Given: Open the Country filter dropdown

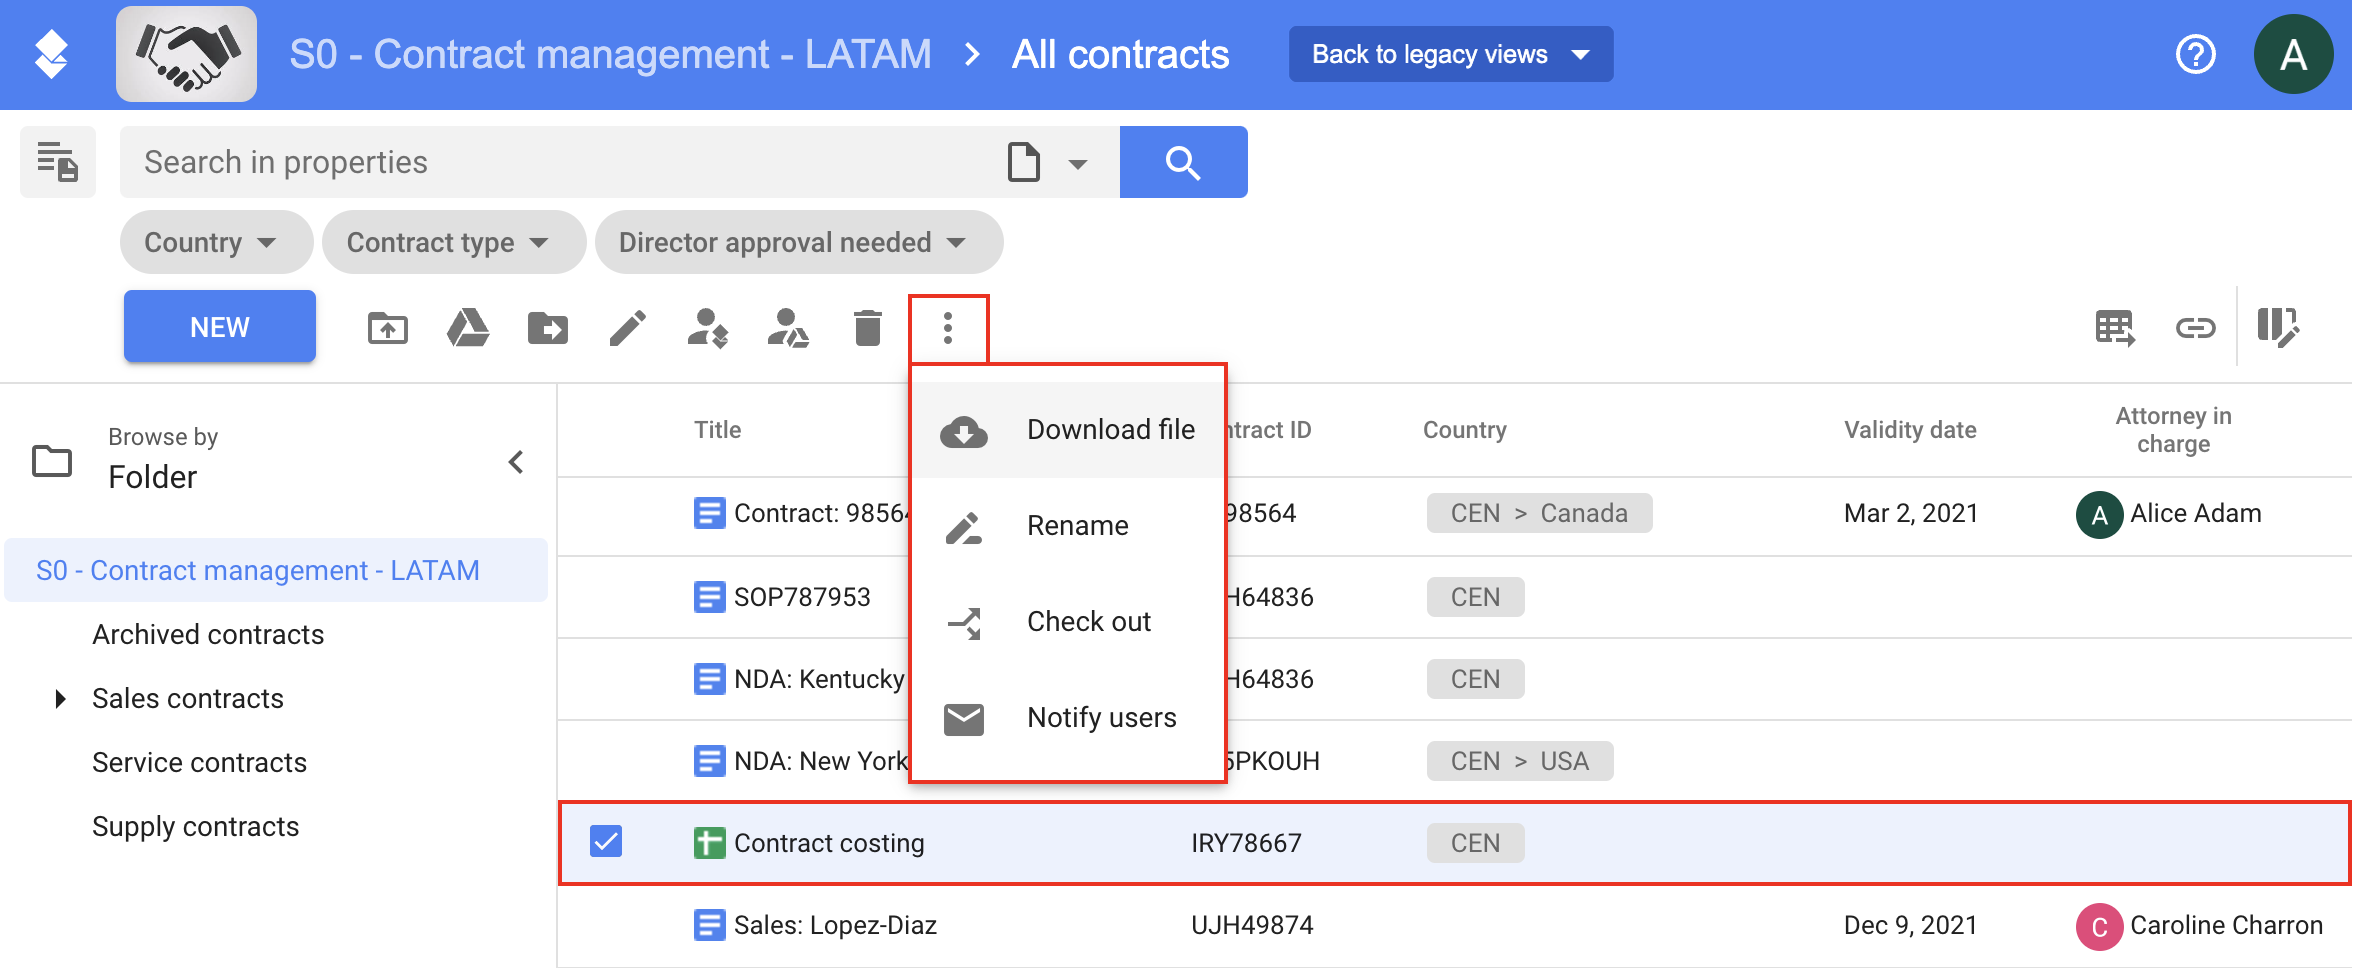Looking at the screenshot, I should pos(215,242).
